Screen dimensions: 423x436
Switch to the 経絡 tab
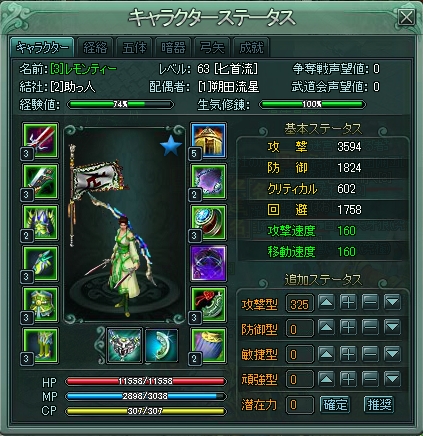coord(95,48)
